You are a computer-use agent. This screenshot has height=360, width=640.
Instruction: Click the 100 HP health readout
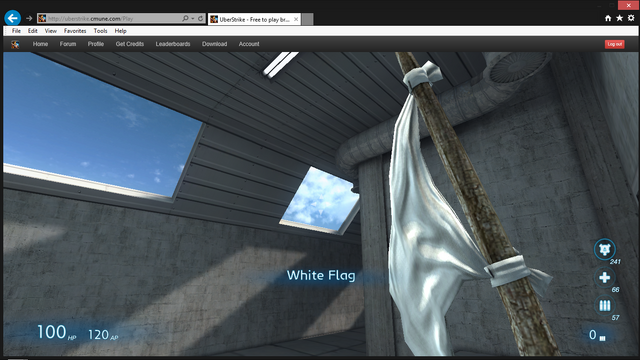pos(56,332)
